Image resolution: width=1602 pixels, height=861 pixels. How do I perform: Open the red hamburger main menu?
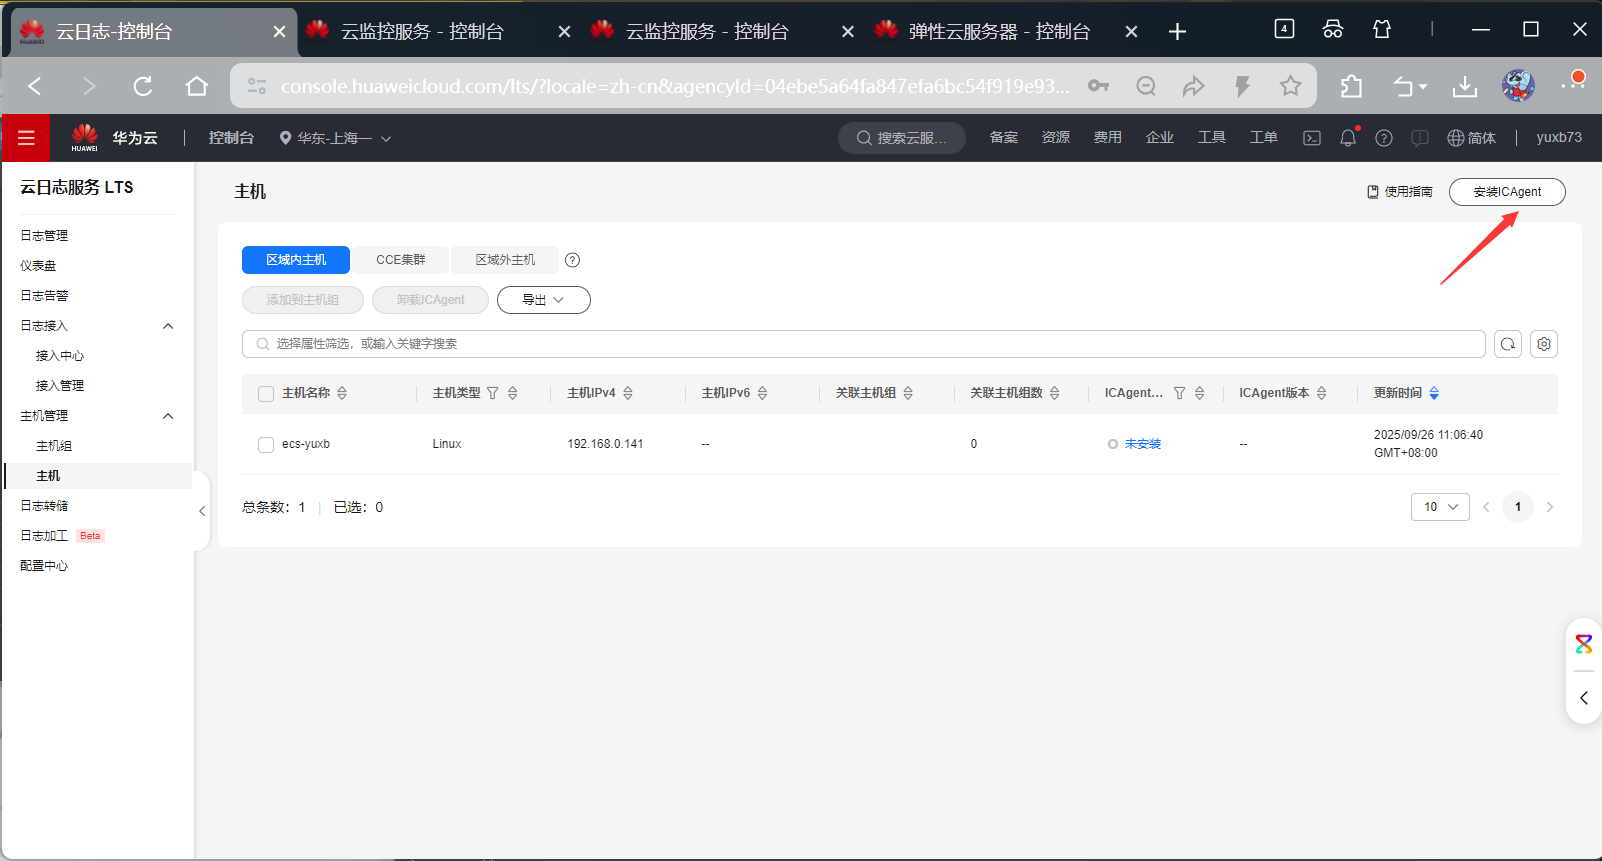pos(26,138)
